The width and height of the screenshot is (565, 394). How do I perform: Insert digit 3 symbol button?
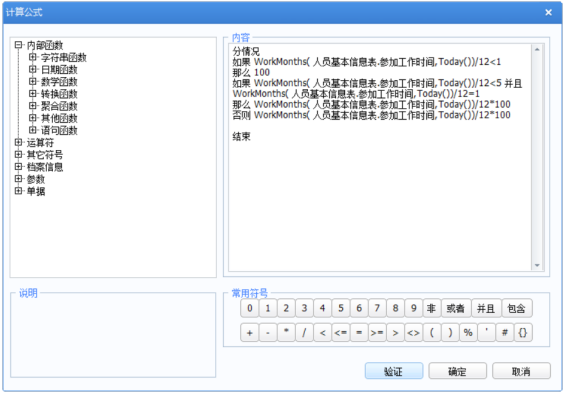304,308
